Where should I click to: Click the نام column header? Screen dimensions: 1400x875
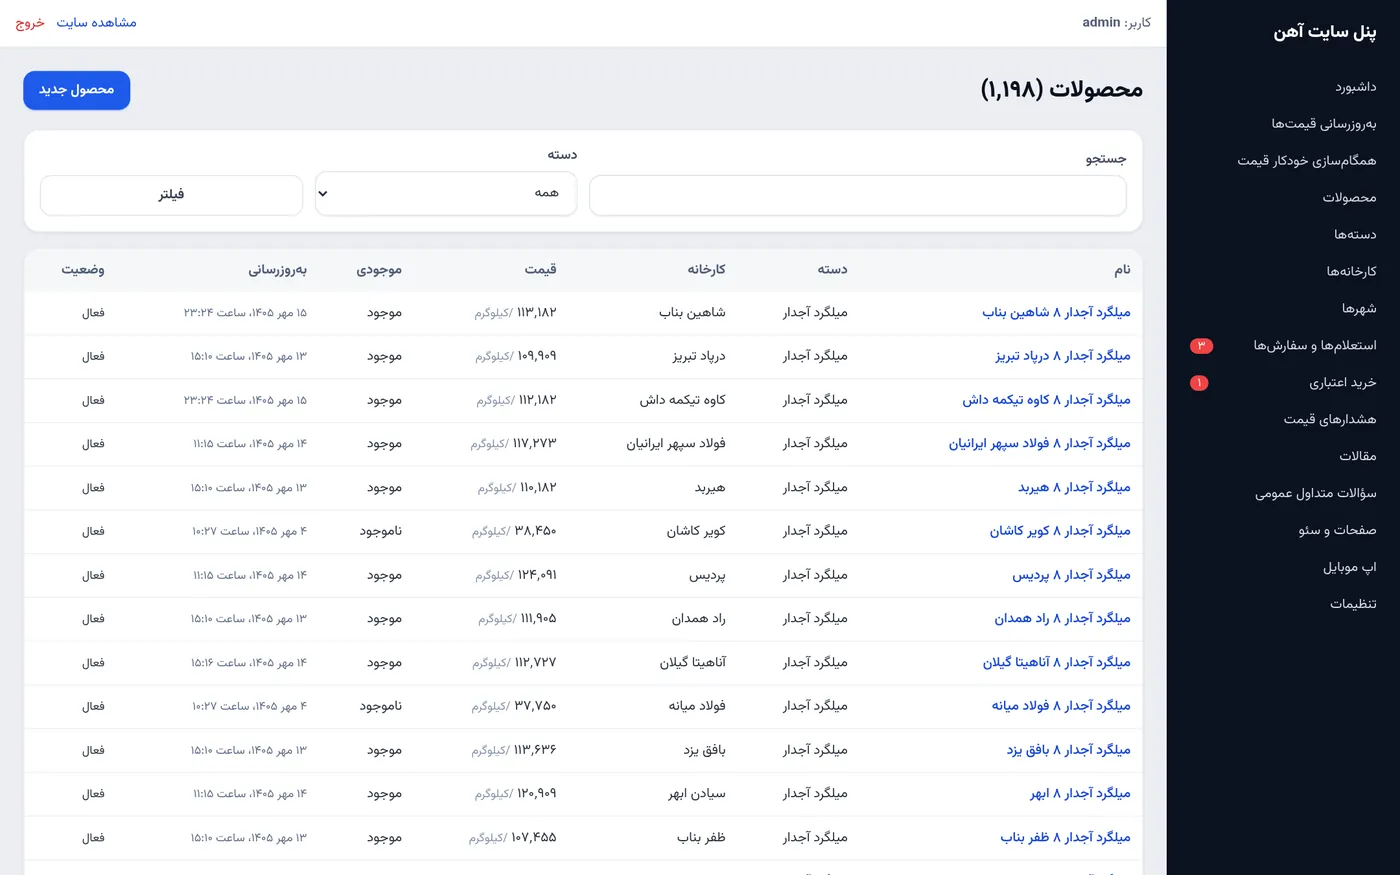tap(1122, 270)
